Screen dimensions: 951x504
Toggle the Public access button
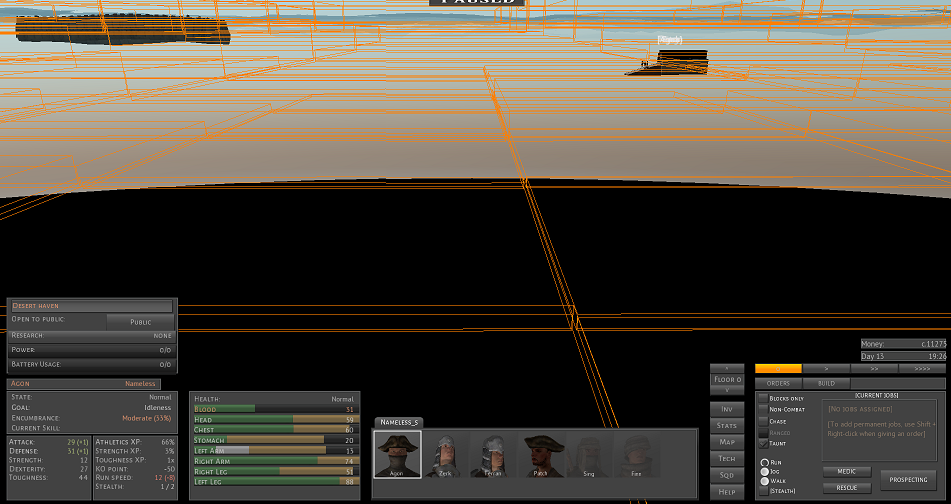[x=141, y=321]
